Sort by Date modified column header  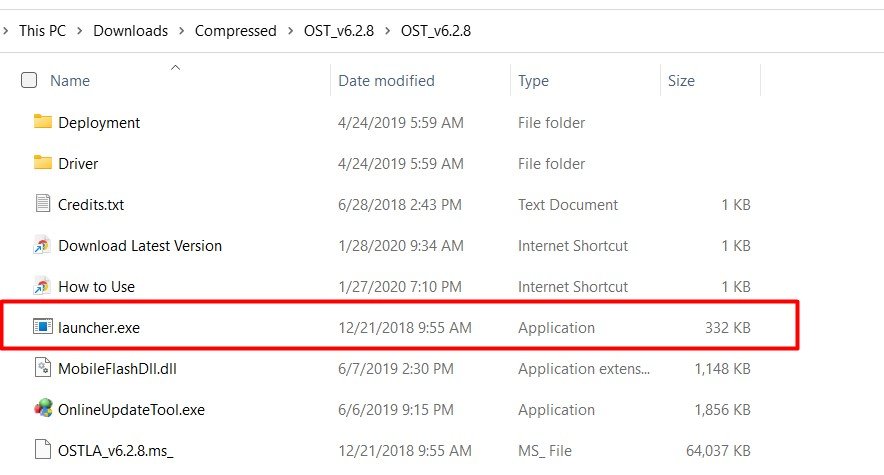[386, 81]
